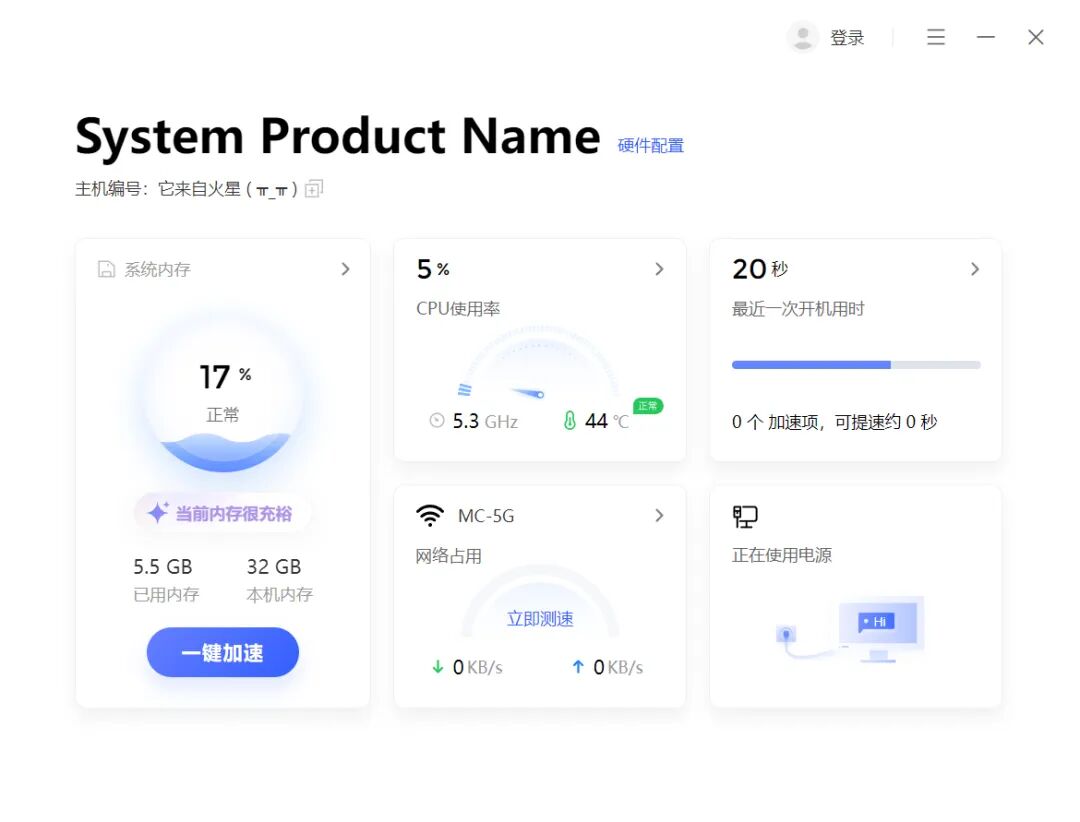The height and width of the screenshot is (822, 1080).
Task: Click the system memory document icon
Action: point(106,269)
